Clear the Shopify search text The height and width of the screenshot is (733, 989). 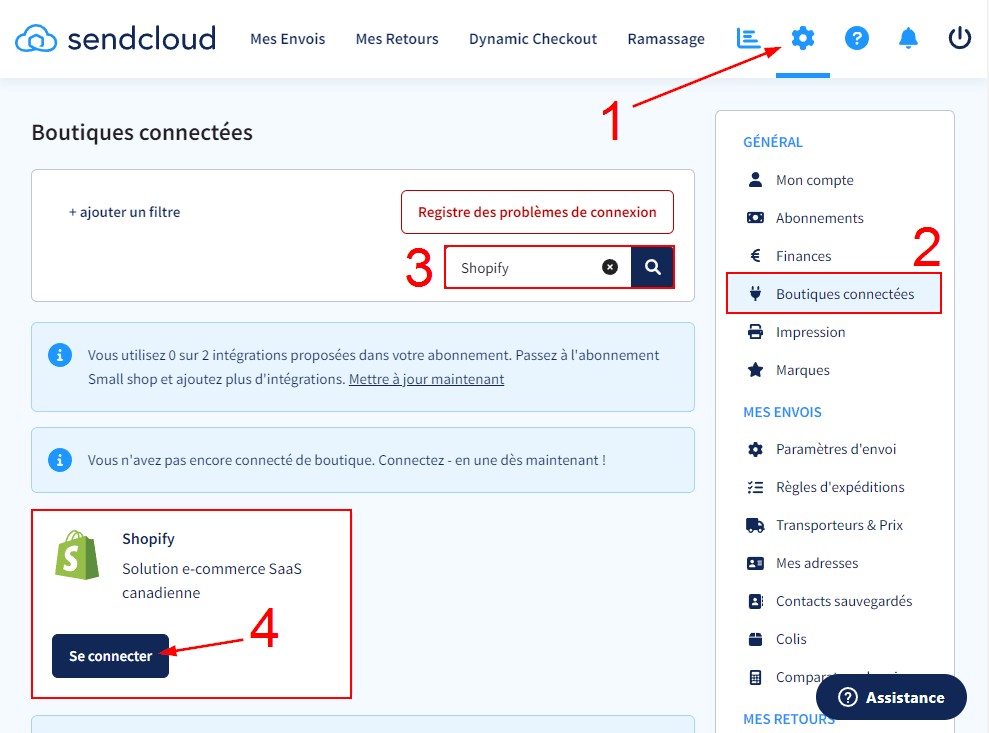pos(610,268)
